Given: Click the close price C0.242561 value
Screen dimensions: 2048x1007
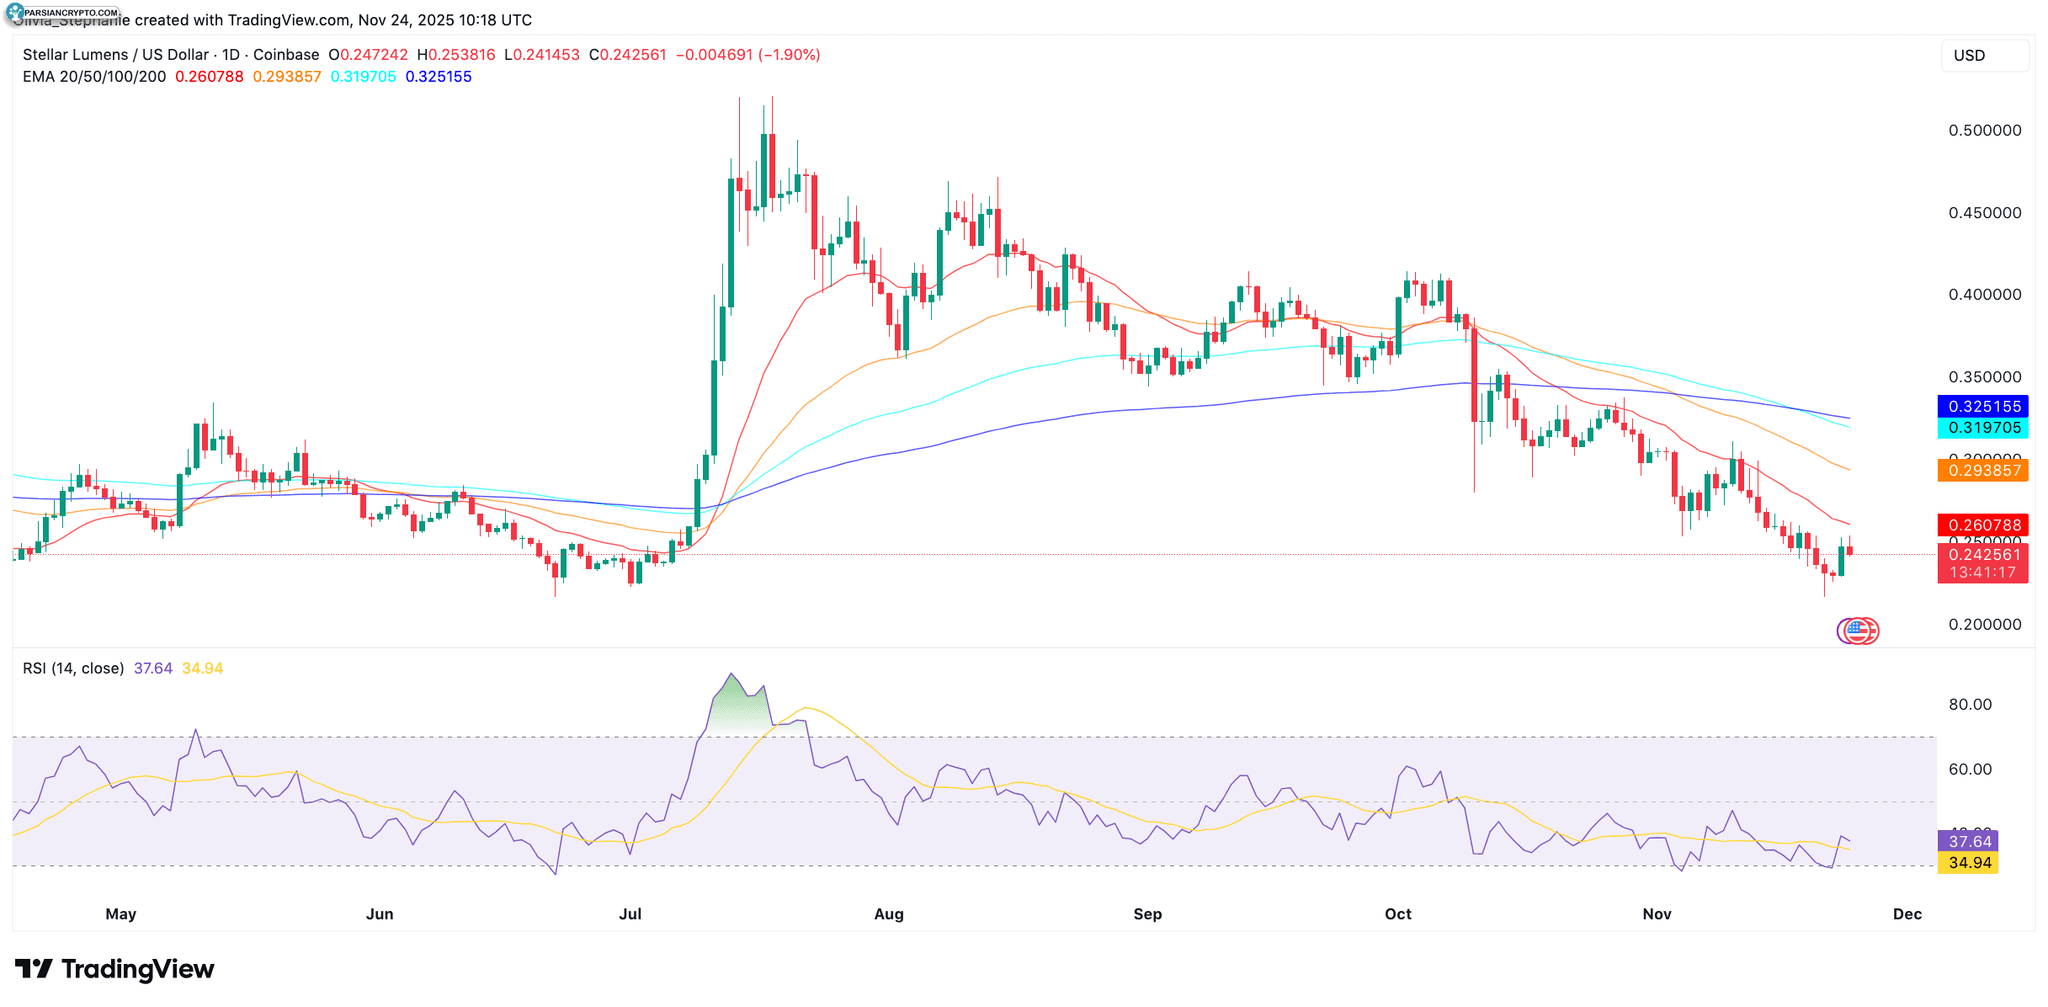Looking at the screenshot, I should [628, 55].
